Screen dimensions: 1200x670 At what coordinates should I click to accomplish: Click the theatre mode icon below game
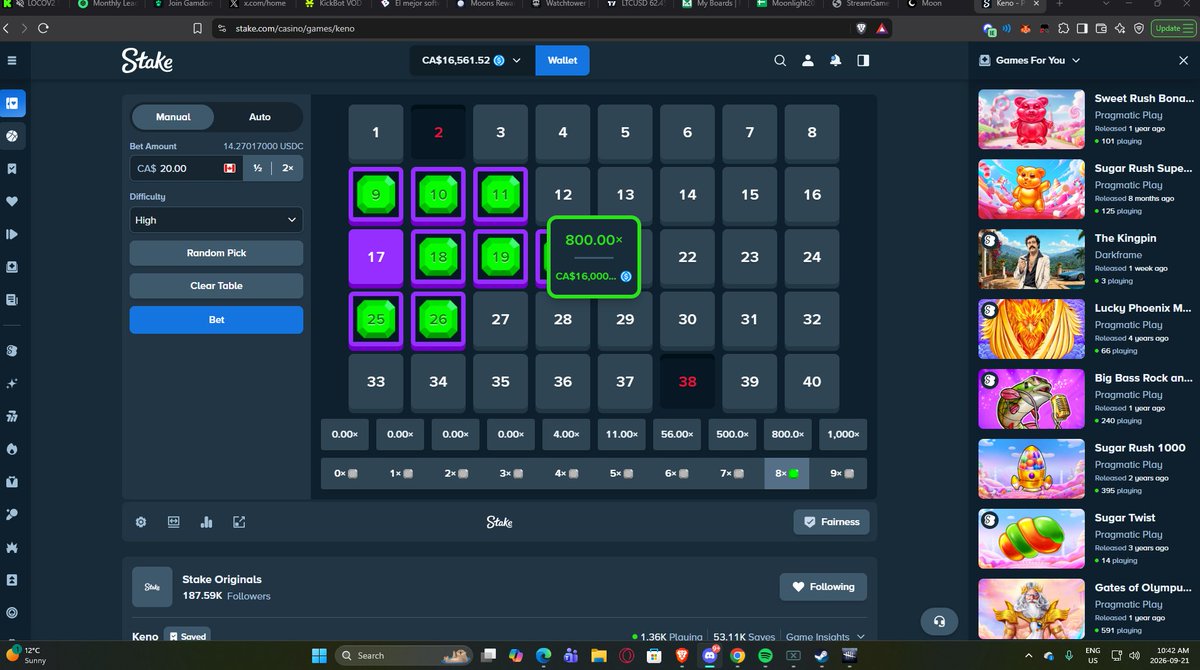(173, 522)
